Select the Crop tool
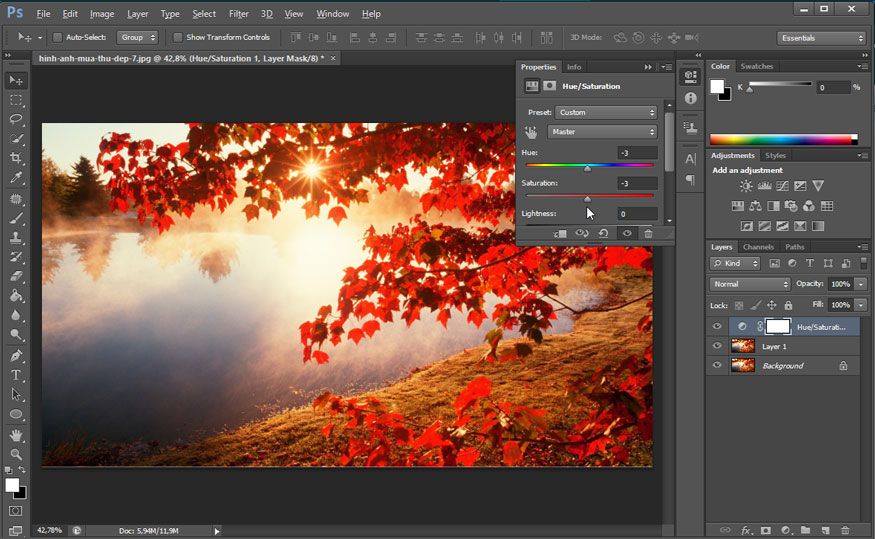 pyautogui.click(x=16, y=158)
